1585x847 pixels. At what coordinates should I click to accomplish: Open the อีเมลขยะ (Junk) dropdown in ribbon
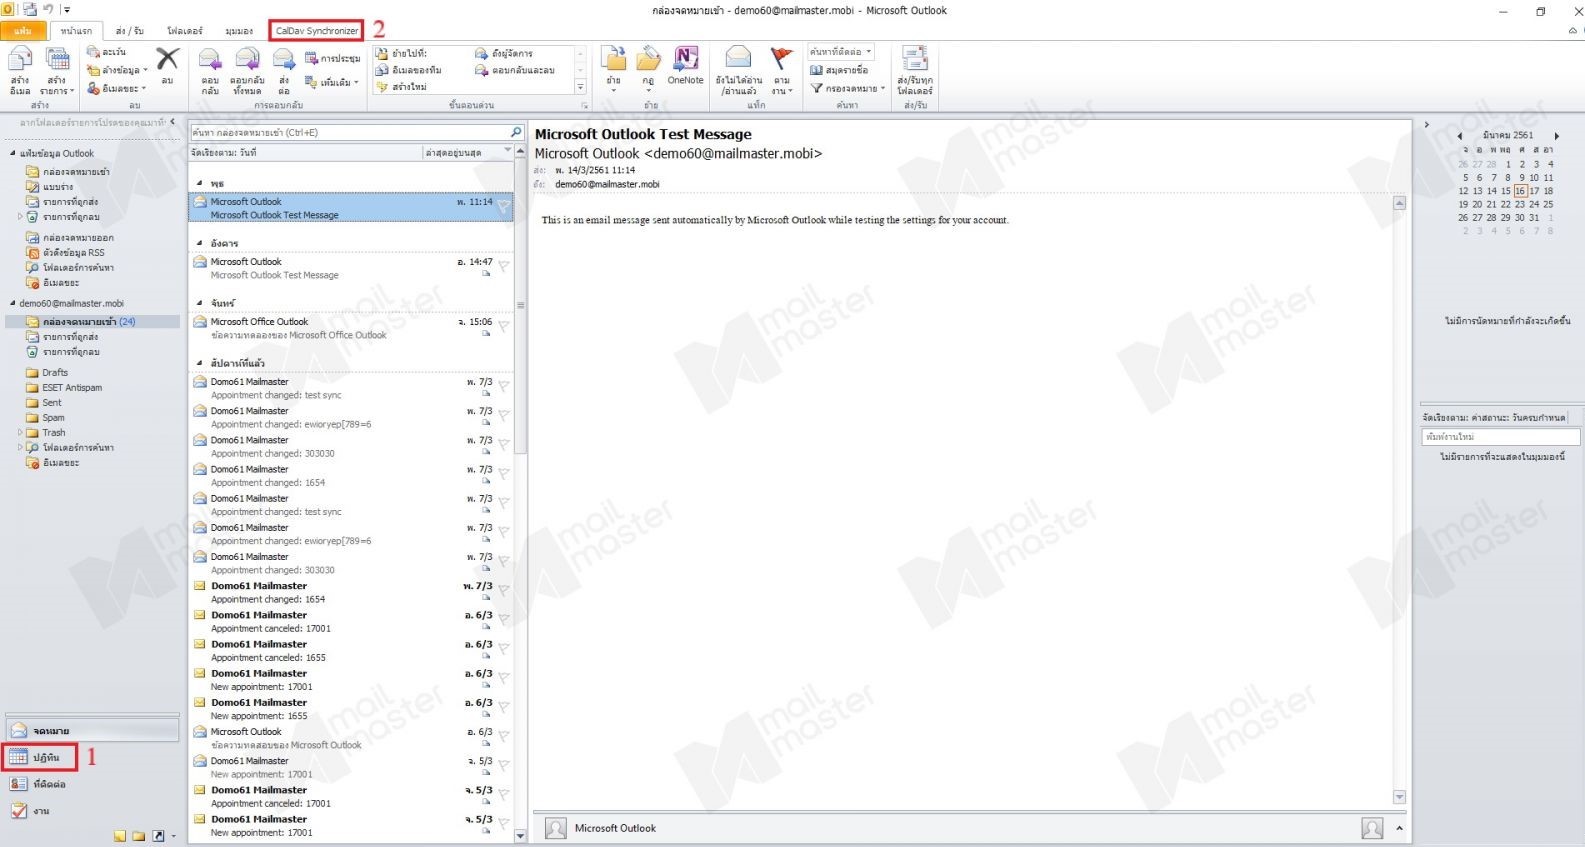point(117,88)
